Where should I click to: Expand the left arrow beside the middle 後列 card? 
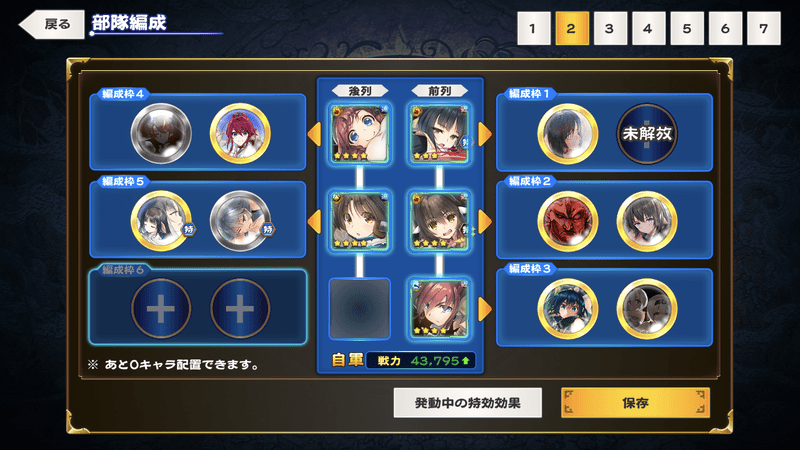[x=314, y=221]
